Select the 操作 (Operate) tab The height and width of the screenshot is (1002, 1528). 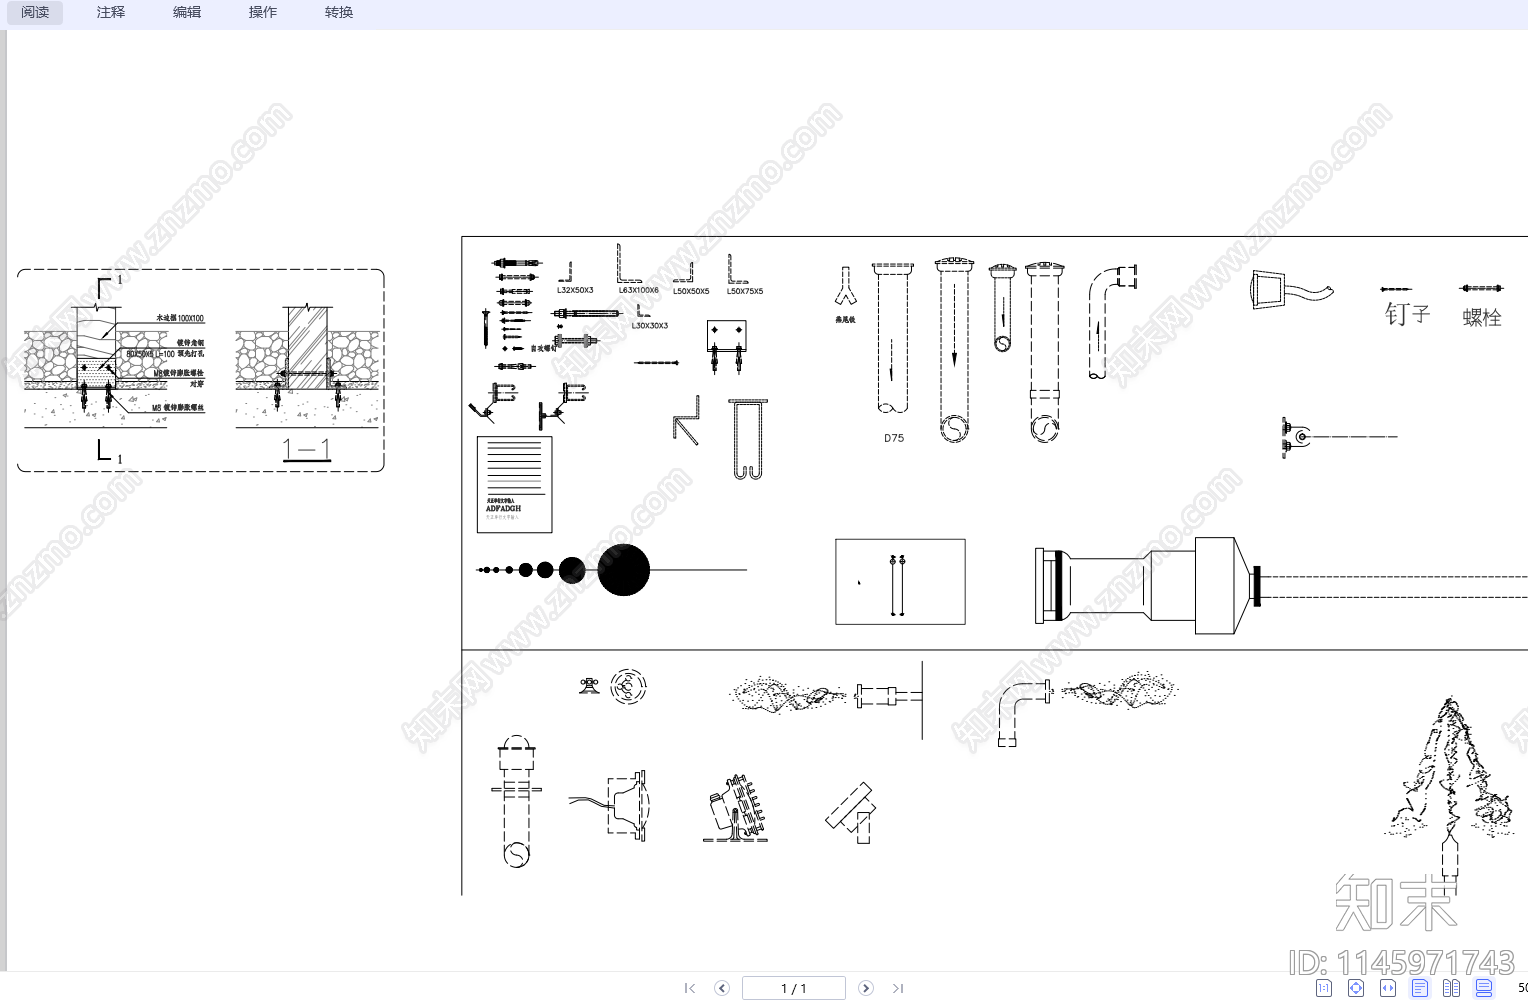(263, 13)
